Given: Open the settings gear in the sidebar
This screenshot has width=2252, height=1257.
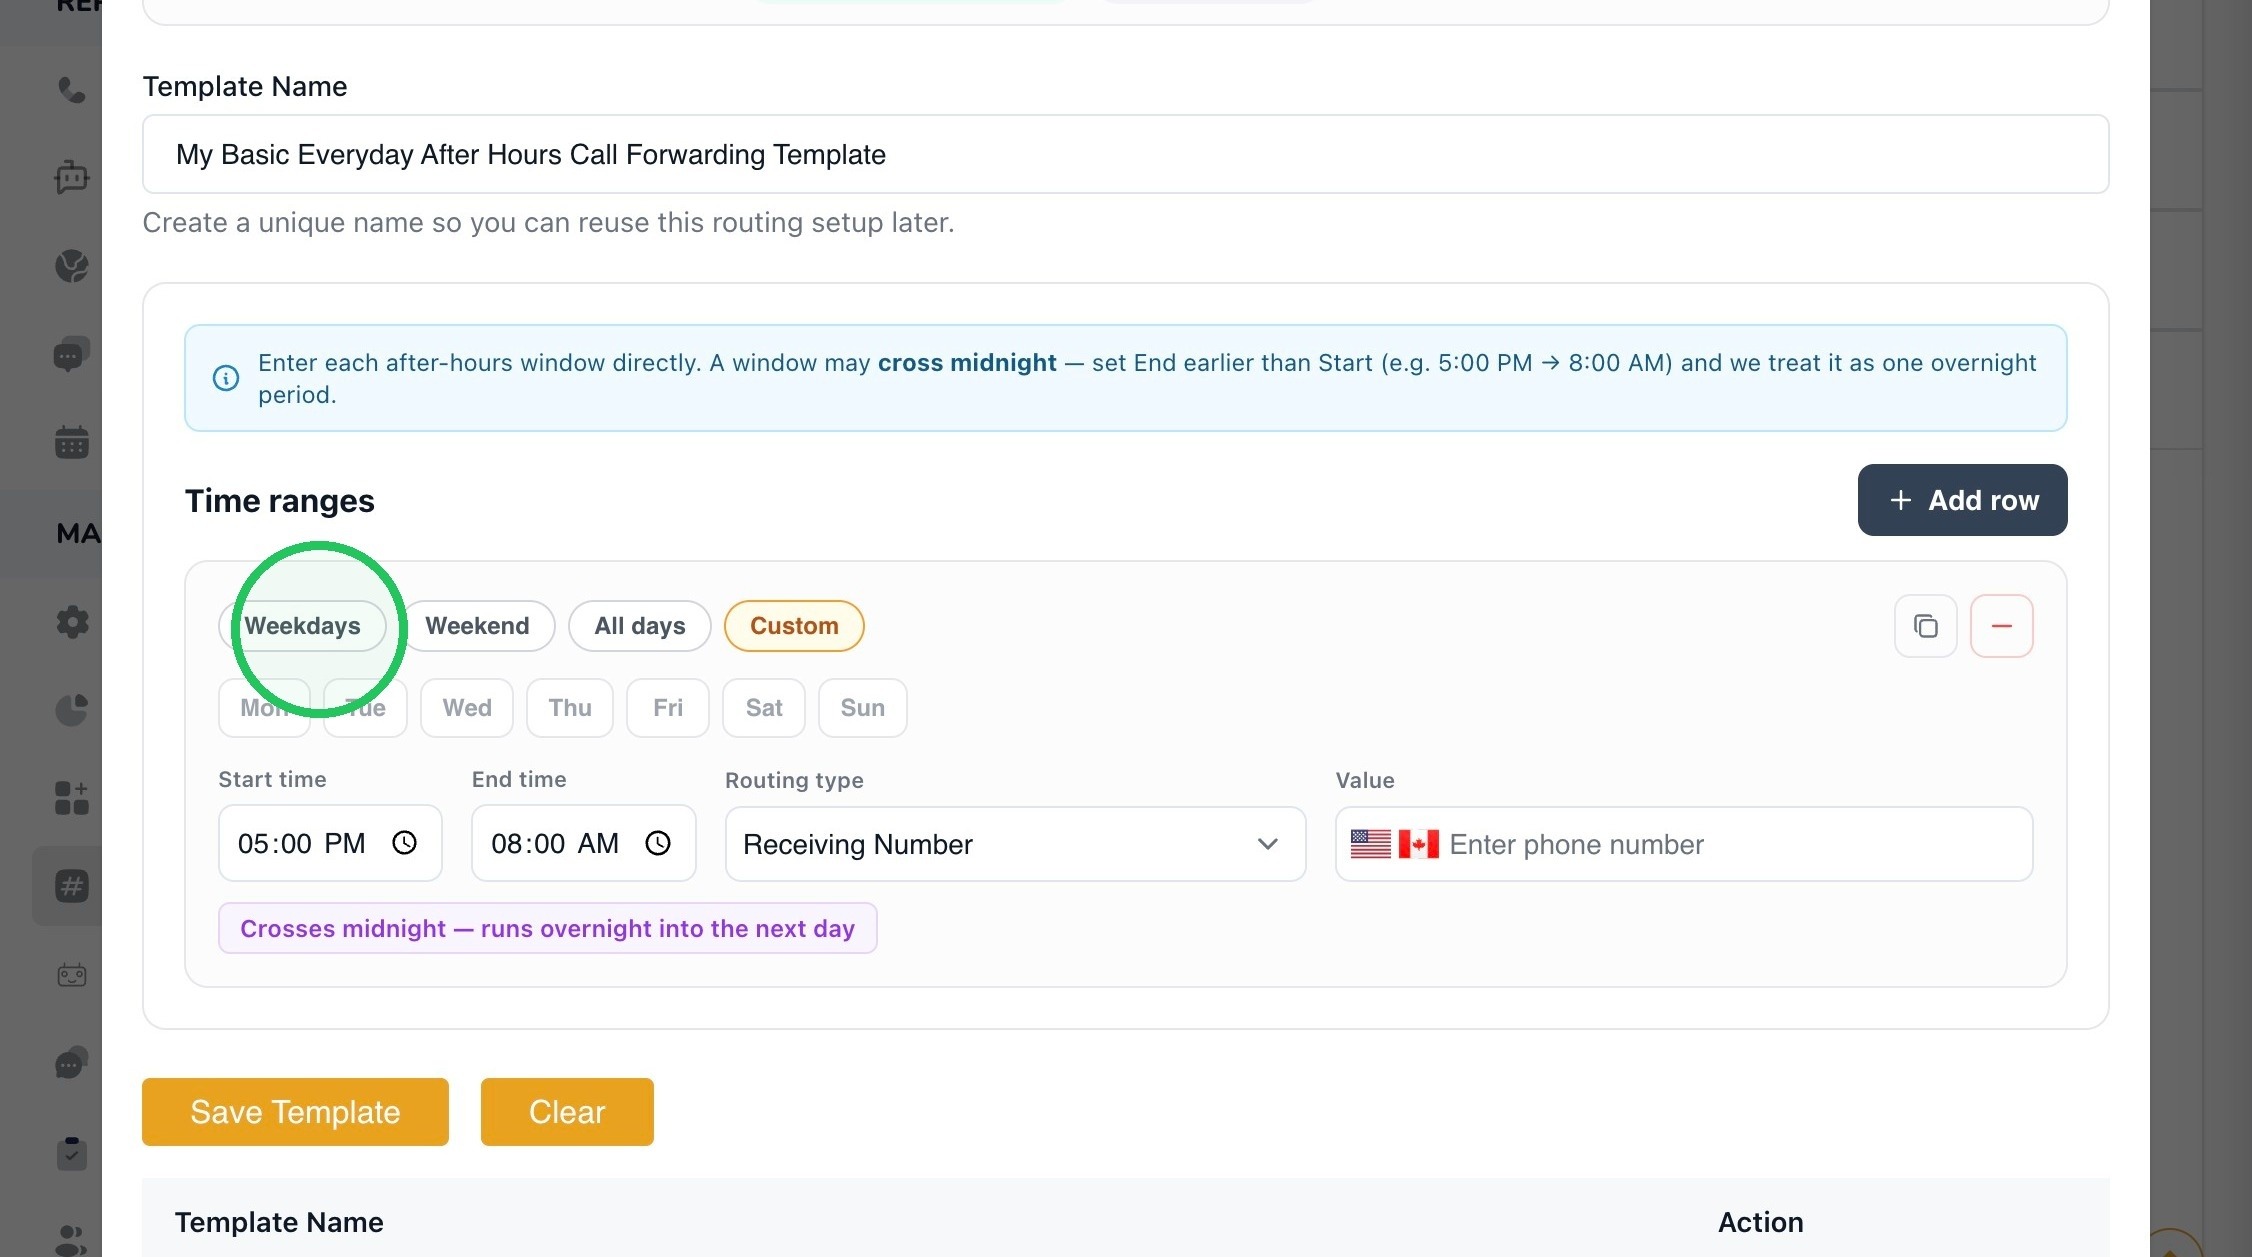Looking at the screenshot, I should (x=71, y=622).
